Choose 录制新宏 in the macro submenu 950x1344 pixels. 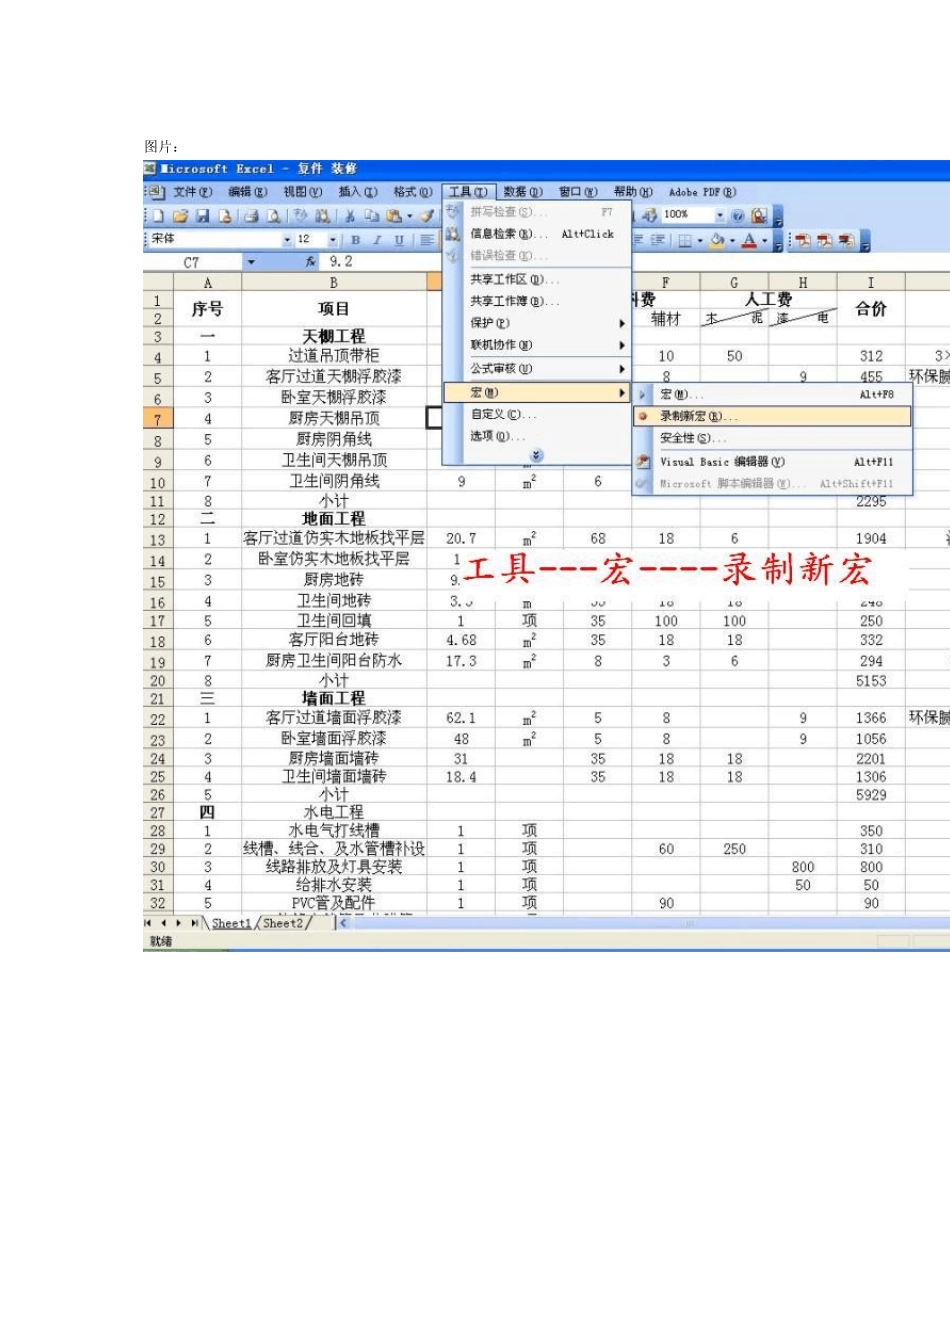click(772, 416)
